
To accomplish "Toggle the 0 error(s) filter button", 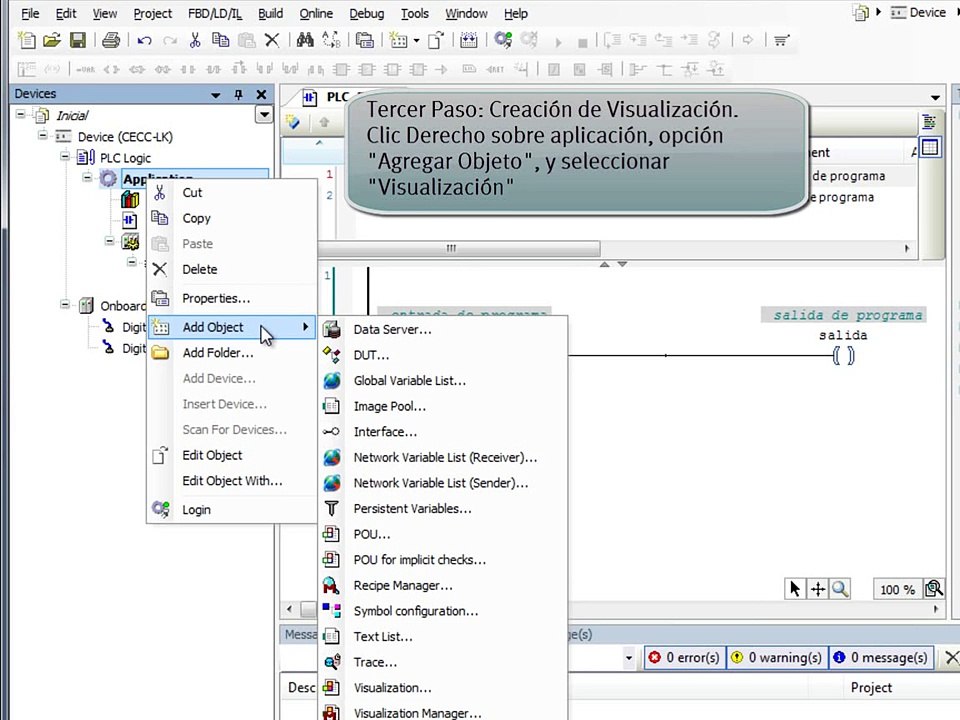I will (684, 658).
